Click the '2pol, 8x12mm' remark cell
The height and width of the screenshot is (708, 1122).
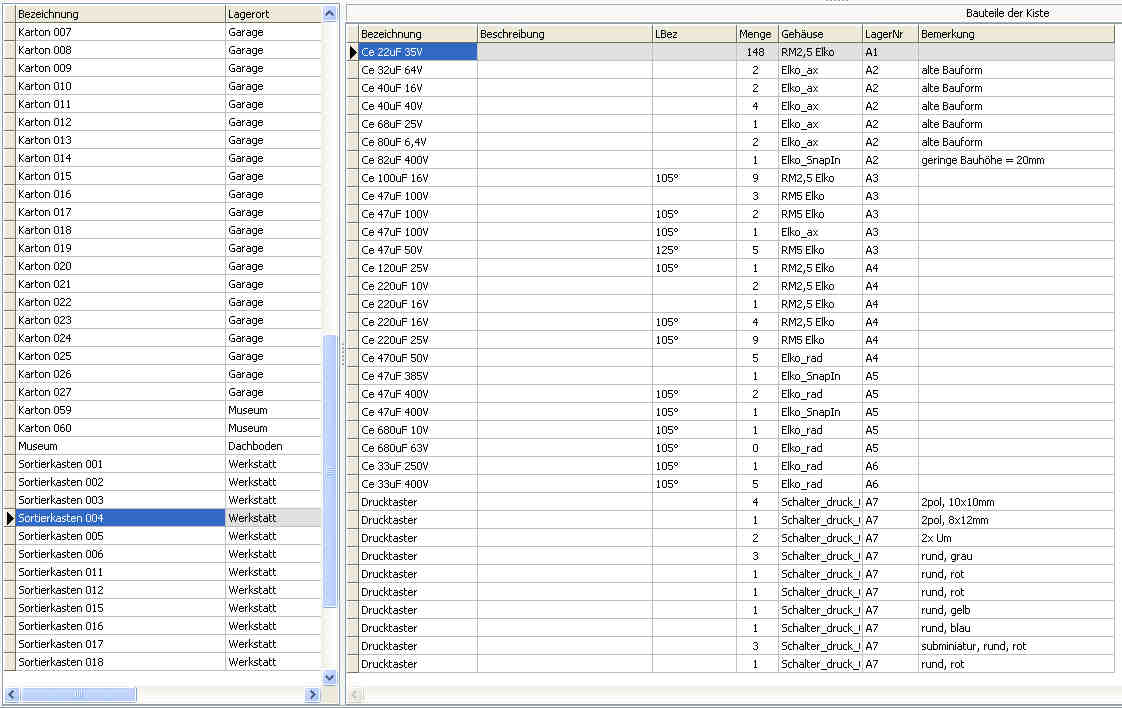[x=1016, y=520]
